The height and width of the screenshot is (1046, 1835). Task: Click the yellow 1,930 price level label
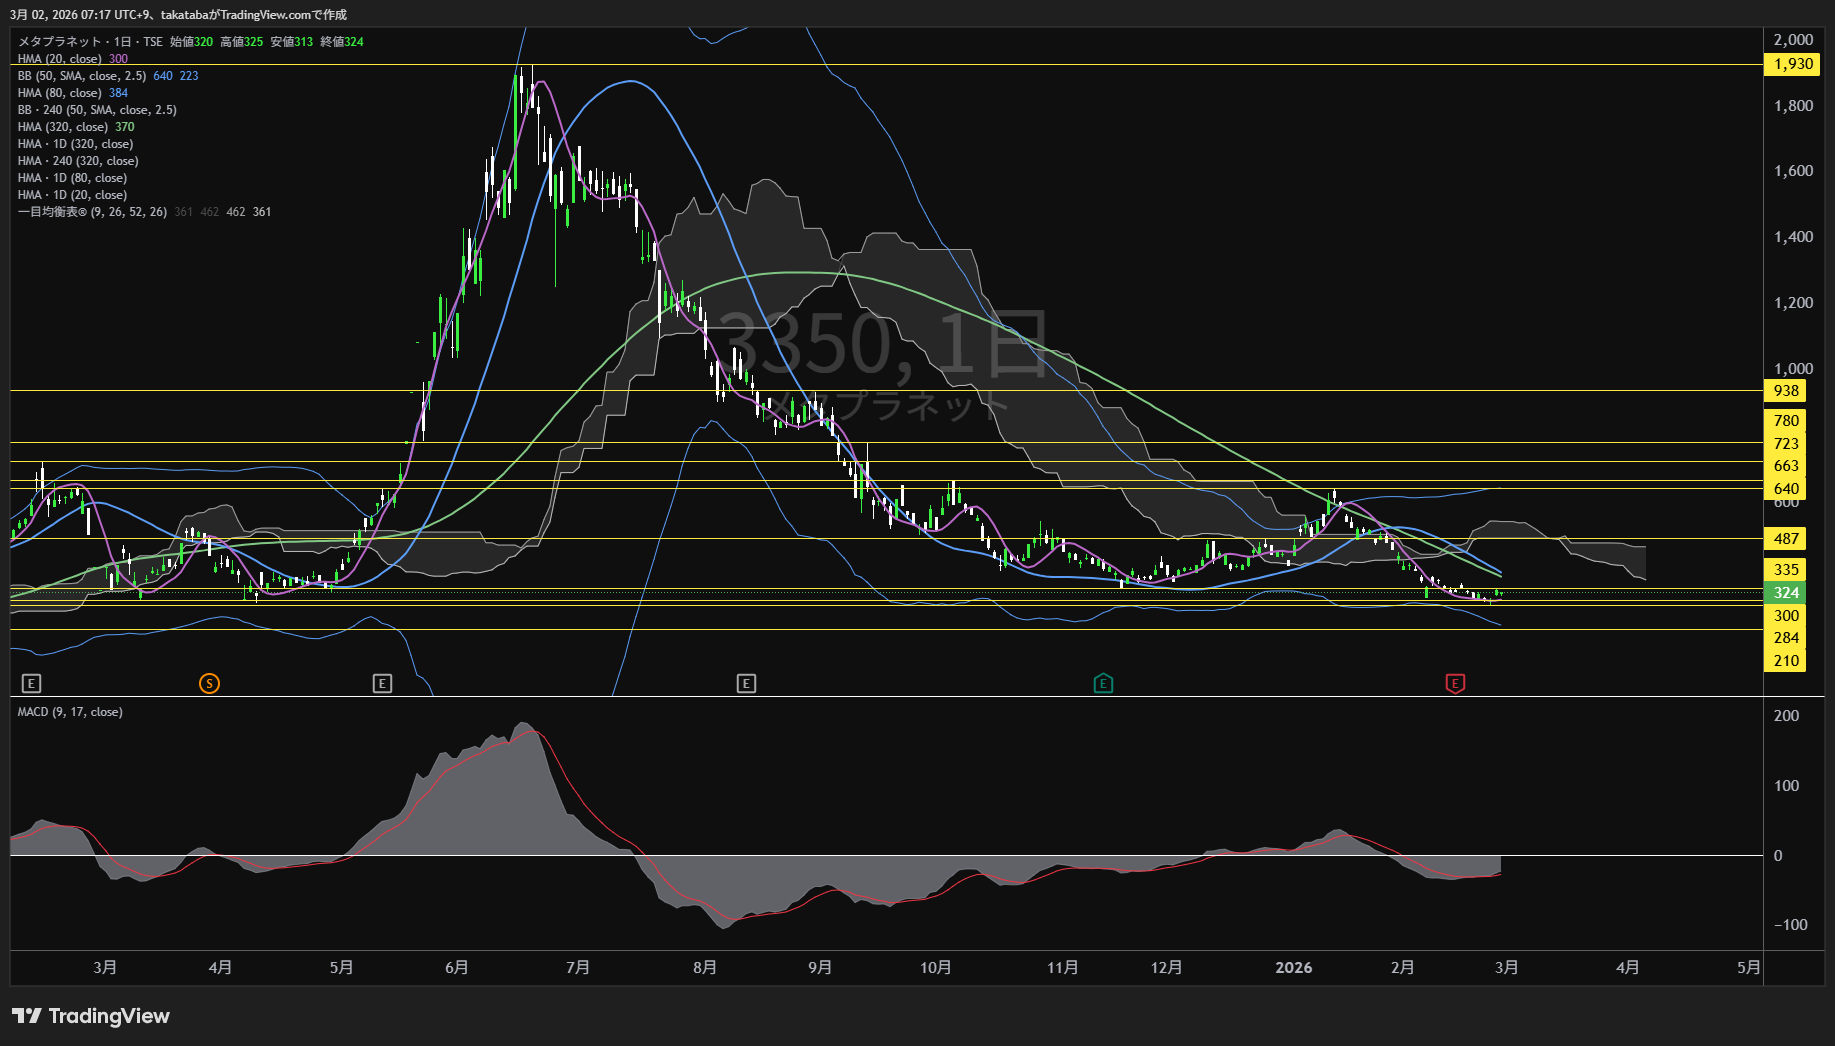point(1792,64)
